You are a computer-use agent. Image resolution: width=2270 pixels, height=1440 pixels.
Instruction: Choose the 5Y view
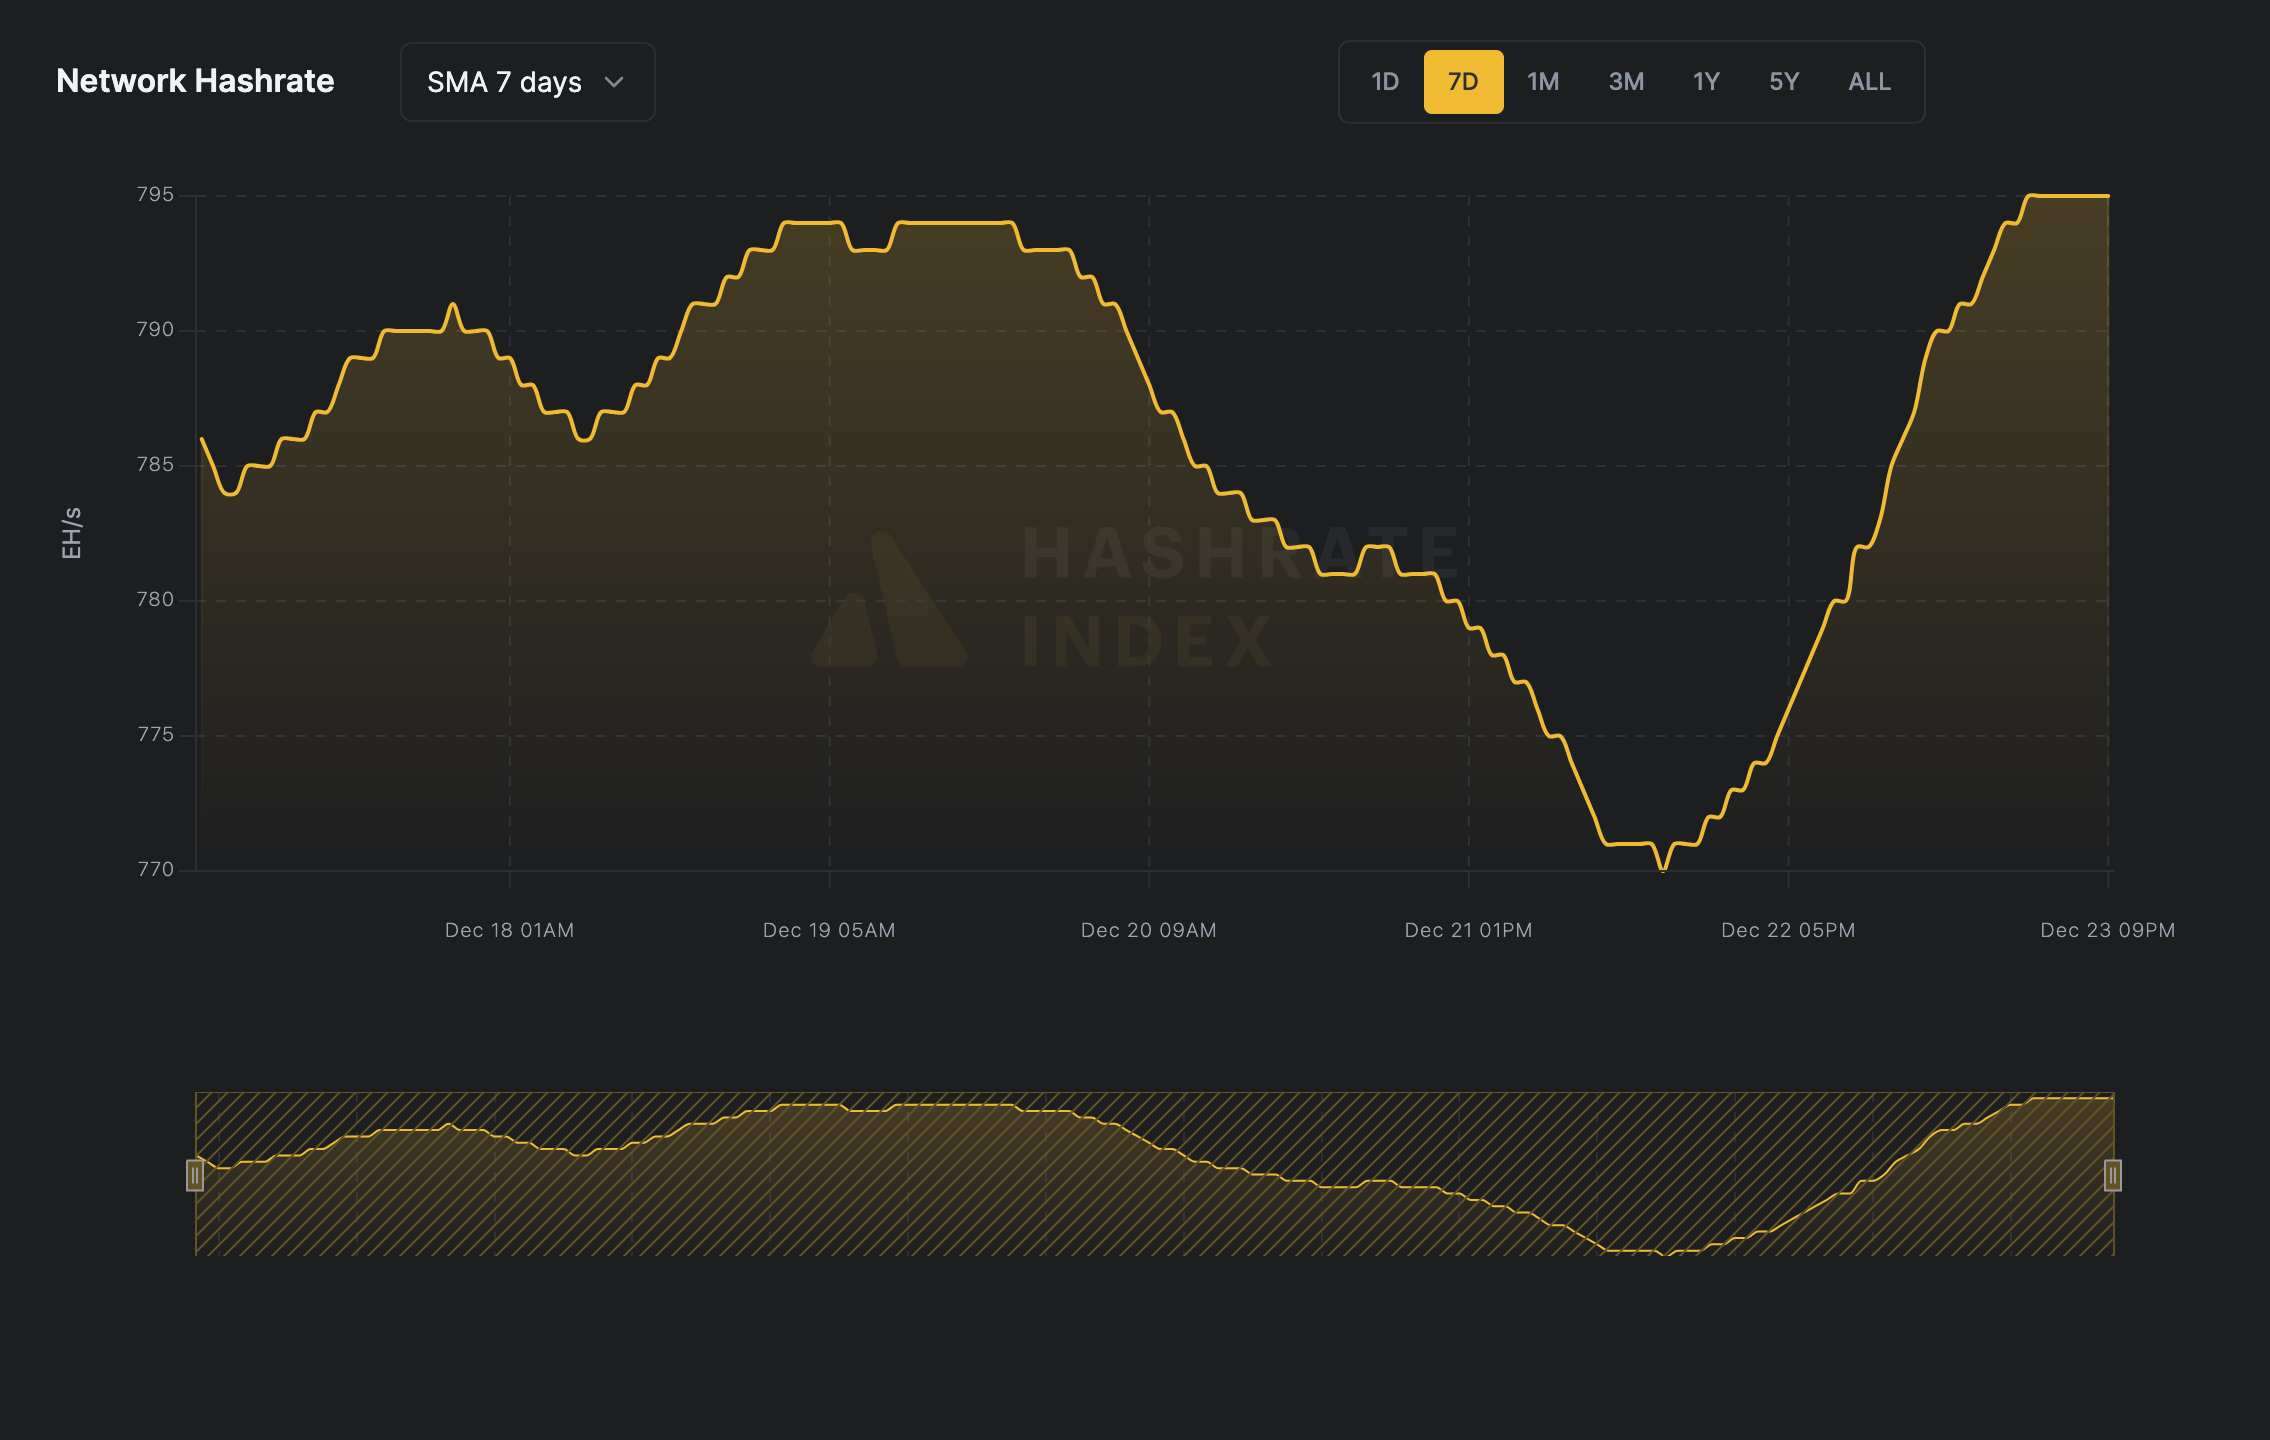click(x=1784, y=82)
